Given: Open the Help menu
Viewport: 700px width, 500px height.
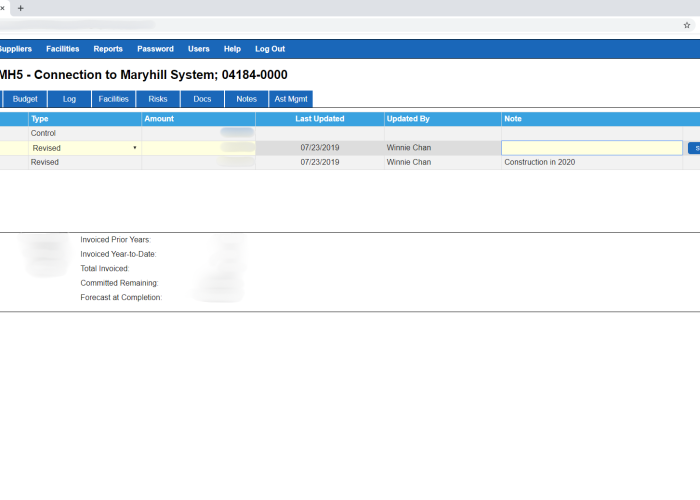Looking at the screenshot, I should [x=232, y=49].
